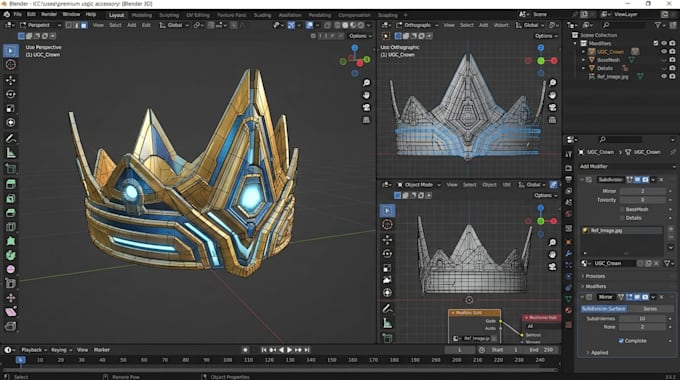Screen dimensions: 680x380
Task: Open the File menu
Action: click(17, 14)
